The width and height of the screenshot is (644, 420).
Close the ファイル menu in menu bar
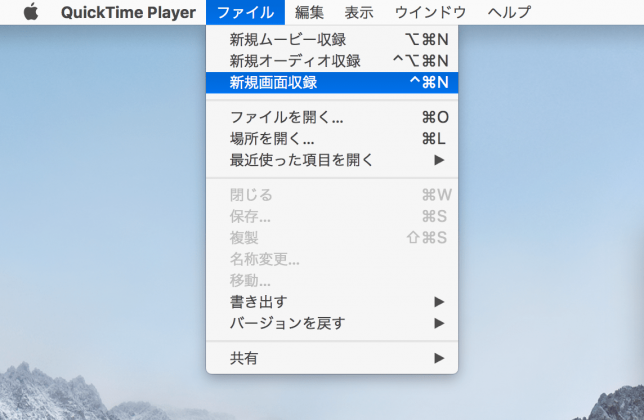245,12
